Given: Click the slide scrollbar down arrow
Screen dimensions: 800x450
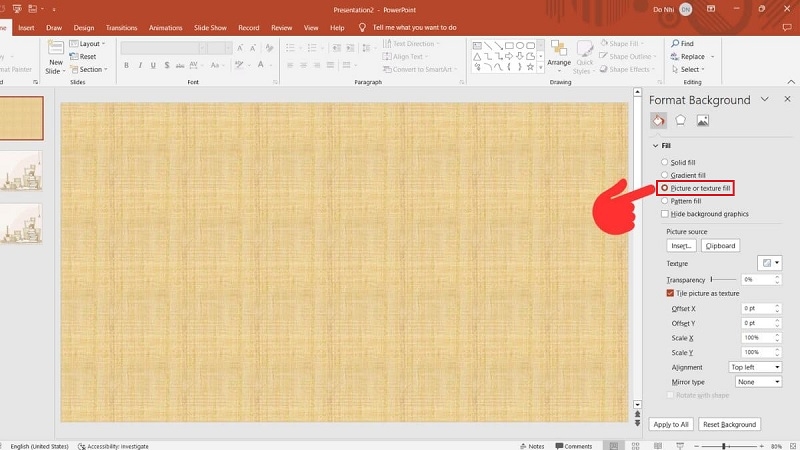Looking at the screenshot, I should (x=637, y=405).
